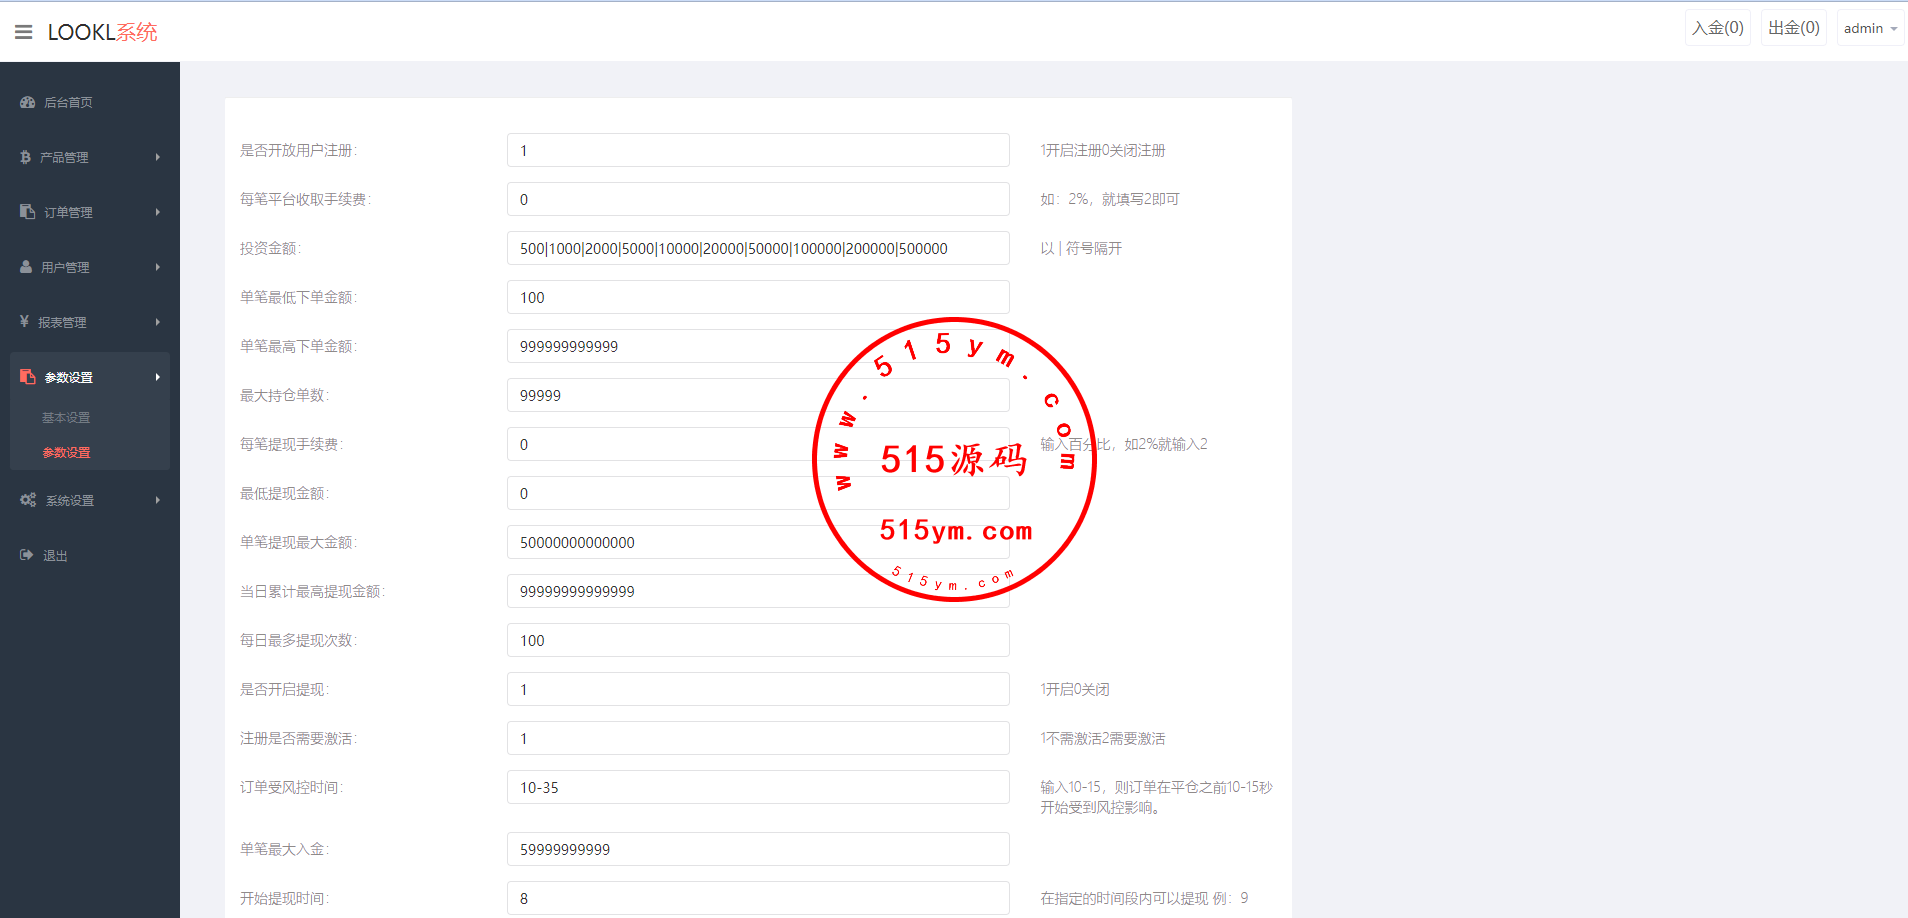Select the 参数设置 submenu item

[x=66, y=453]
